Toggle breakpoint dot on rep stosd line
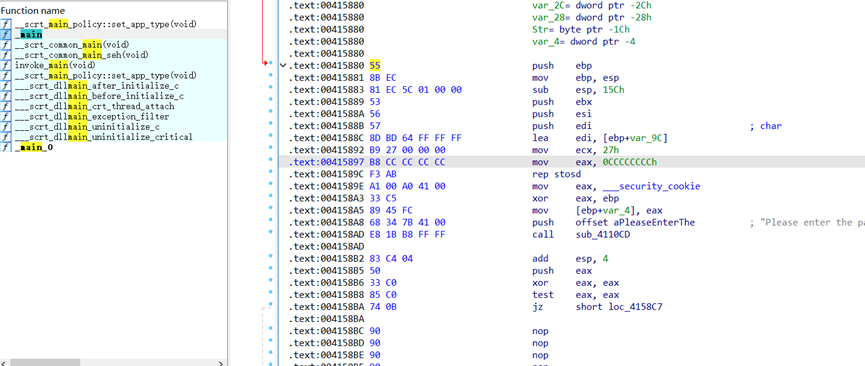The image size is (865, 366). (270, 173)
